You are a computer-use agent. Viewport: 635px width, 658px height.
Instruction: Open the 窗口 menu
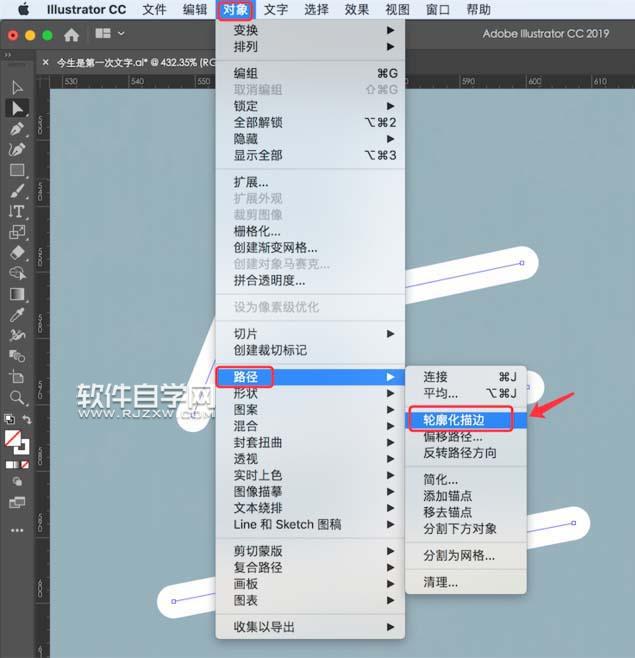click(x=438, y=9)
